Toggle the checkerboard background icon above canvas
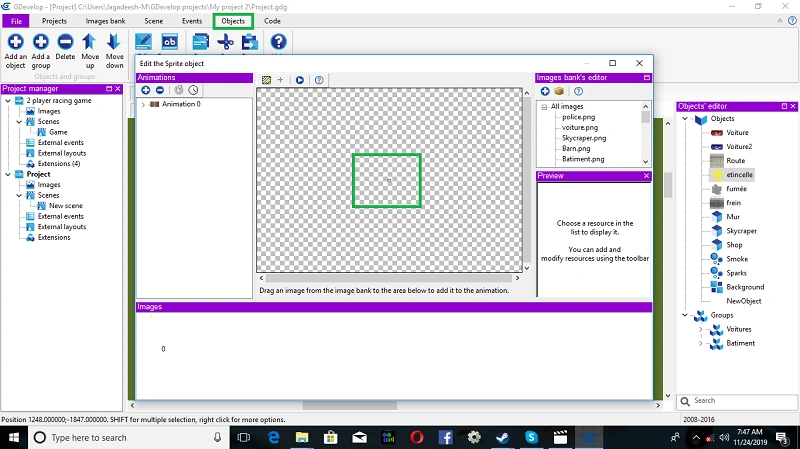 [x=266, y=80]
